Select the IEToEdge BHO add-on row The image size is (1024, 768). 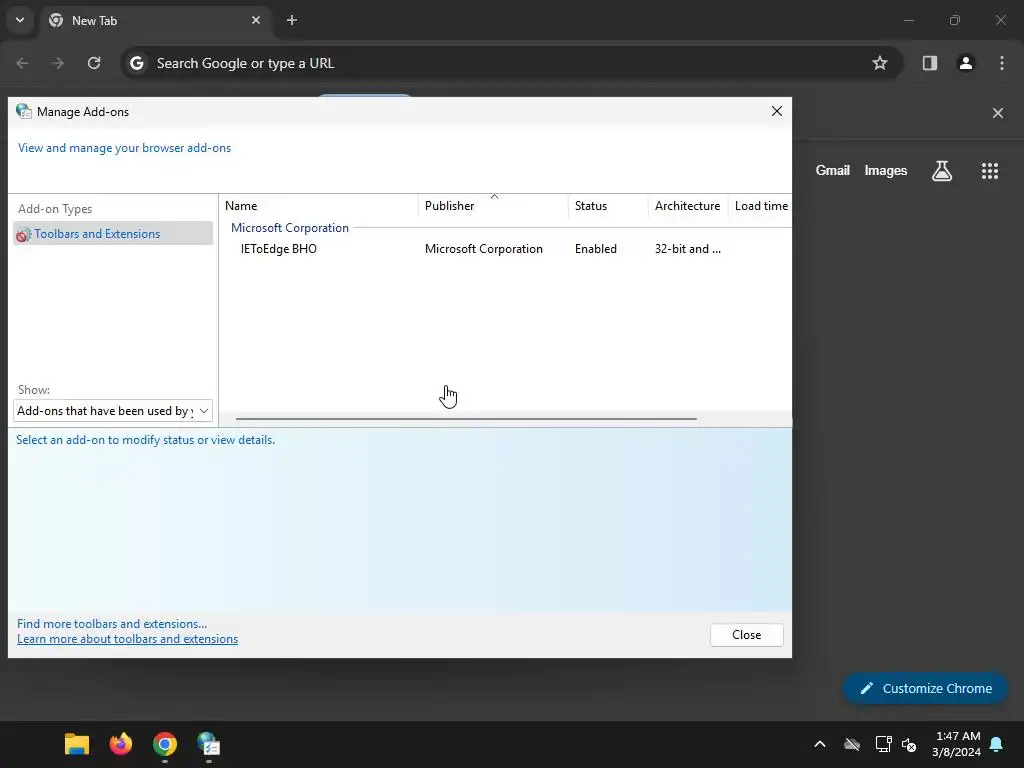pos(506,249)
